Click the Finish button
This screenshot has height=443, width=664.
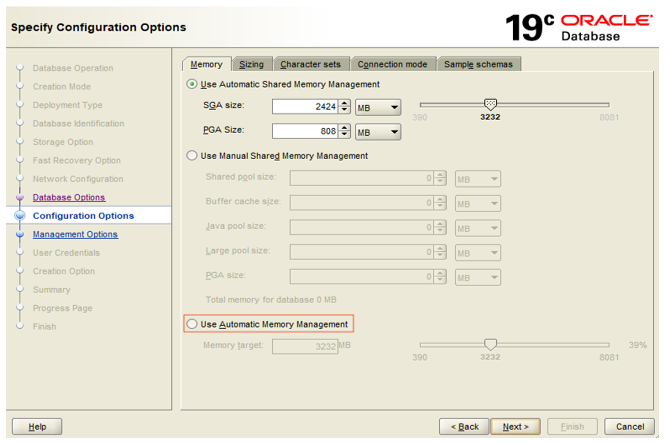tap(572, 426)
